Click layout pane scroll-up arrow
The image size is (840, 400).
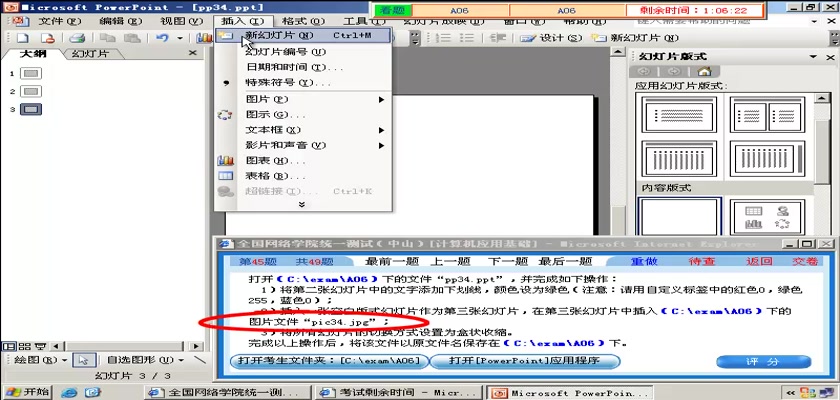821,98
